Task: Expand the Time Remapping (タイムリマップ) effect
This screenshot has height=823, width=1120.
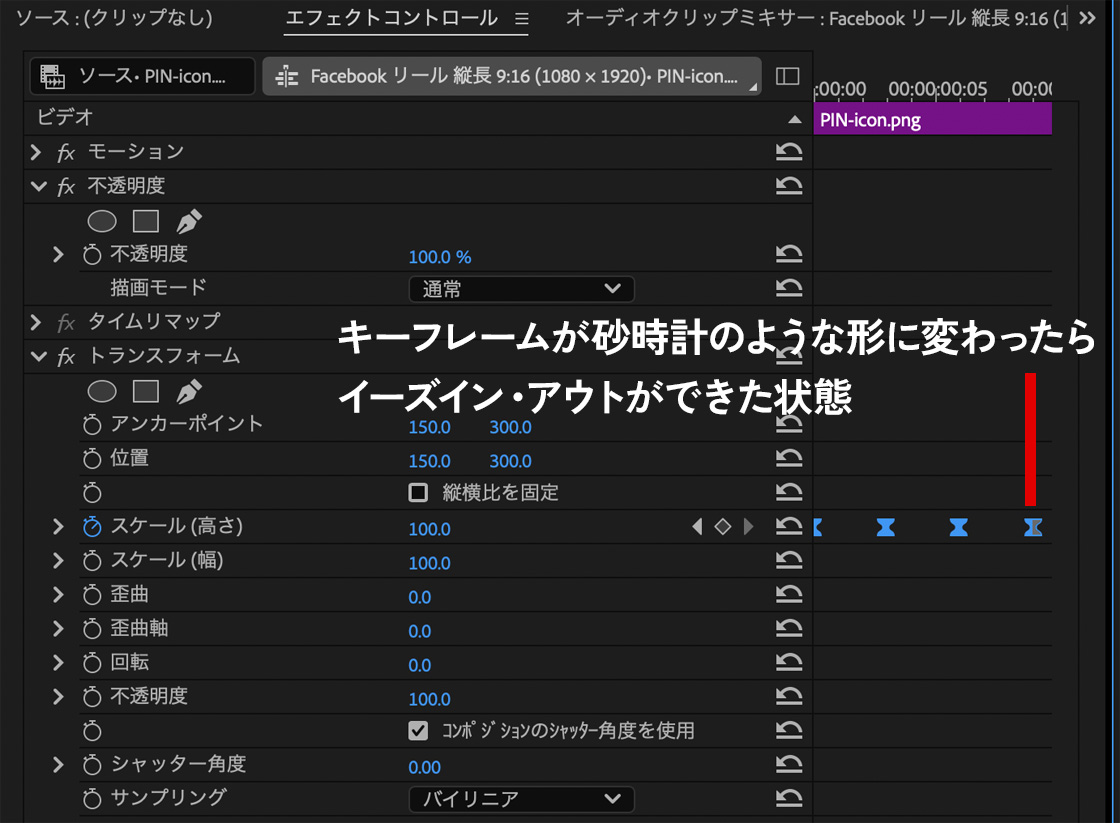Action: click(37, 322)
